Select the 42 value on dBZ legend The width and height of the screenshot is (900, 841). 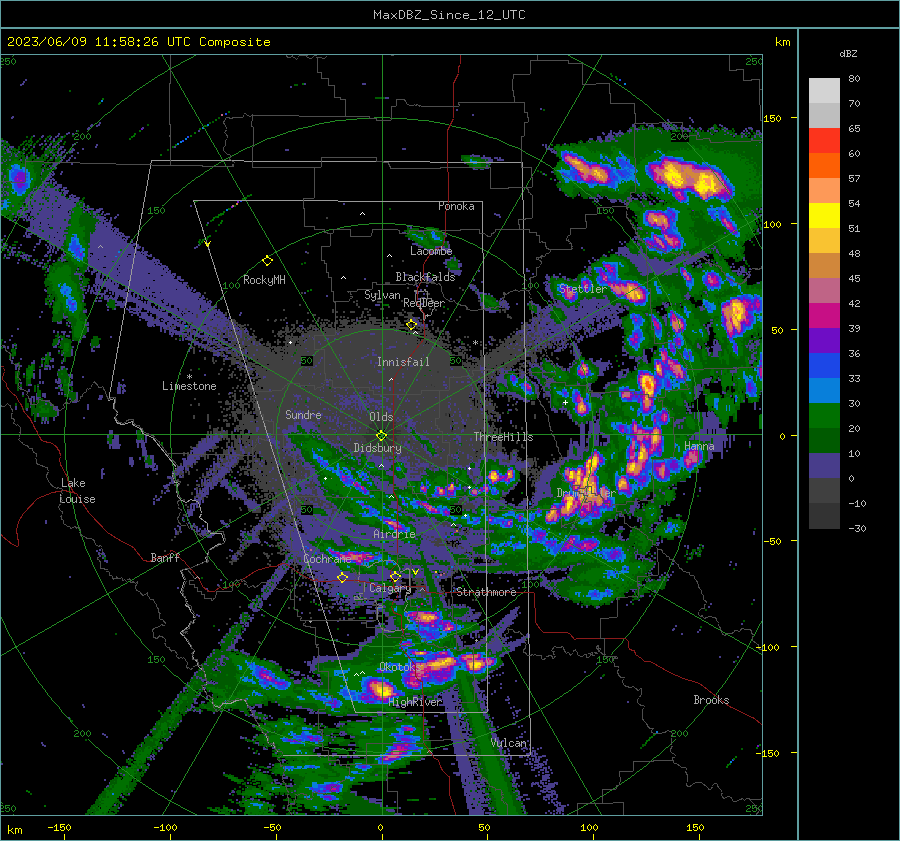[854, 303]
